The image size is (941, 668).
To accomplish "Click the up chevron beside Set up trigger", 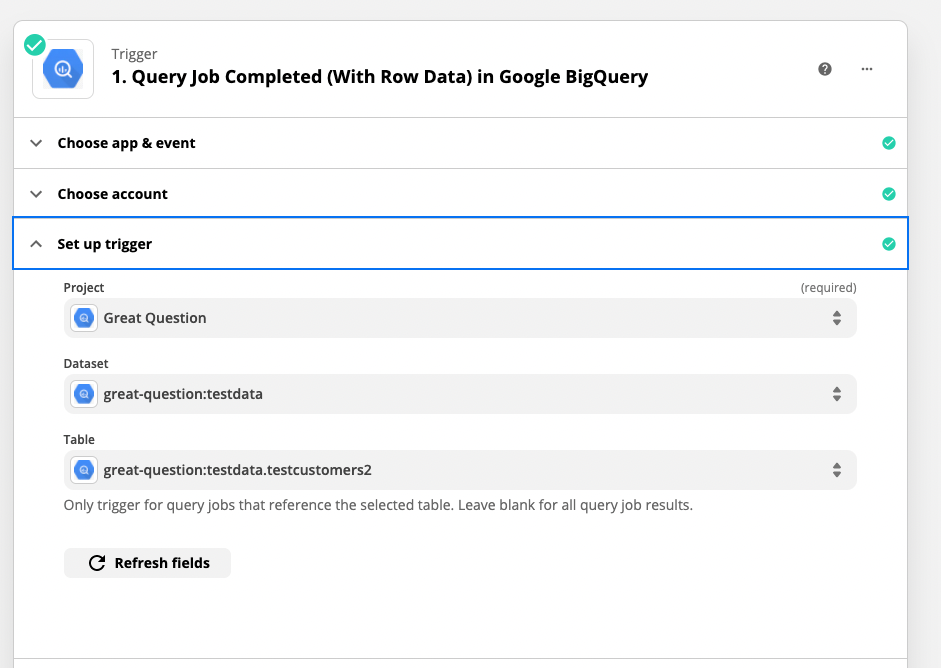I will click(36, 244).
